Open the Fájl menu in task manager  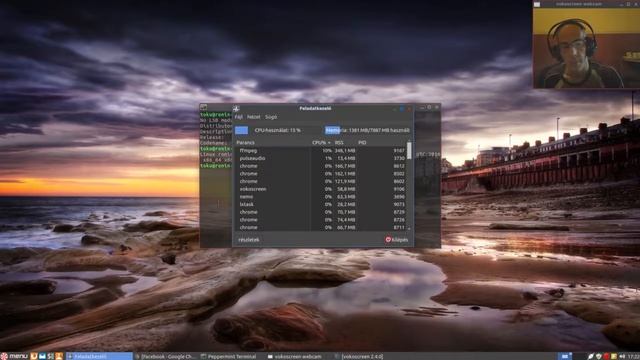(x=238, y=117)
